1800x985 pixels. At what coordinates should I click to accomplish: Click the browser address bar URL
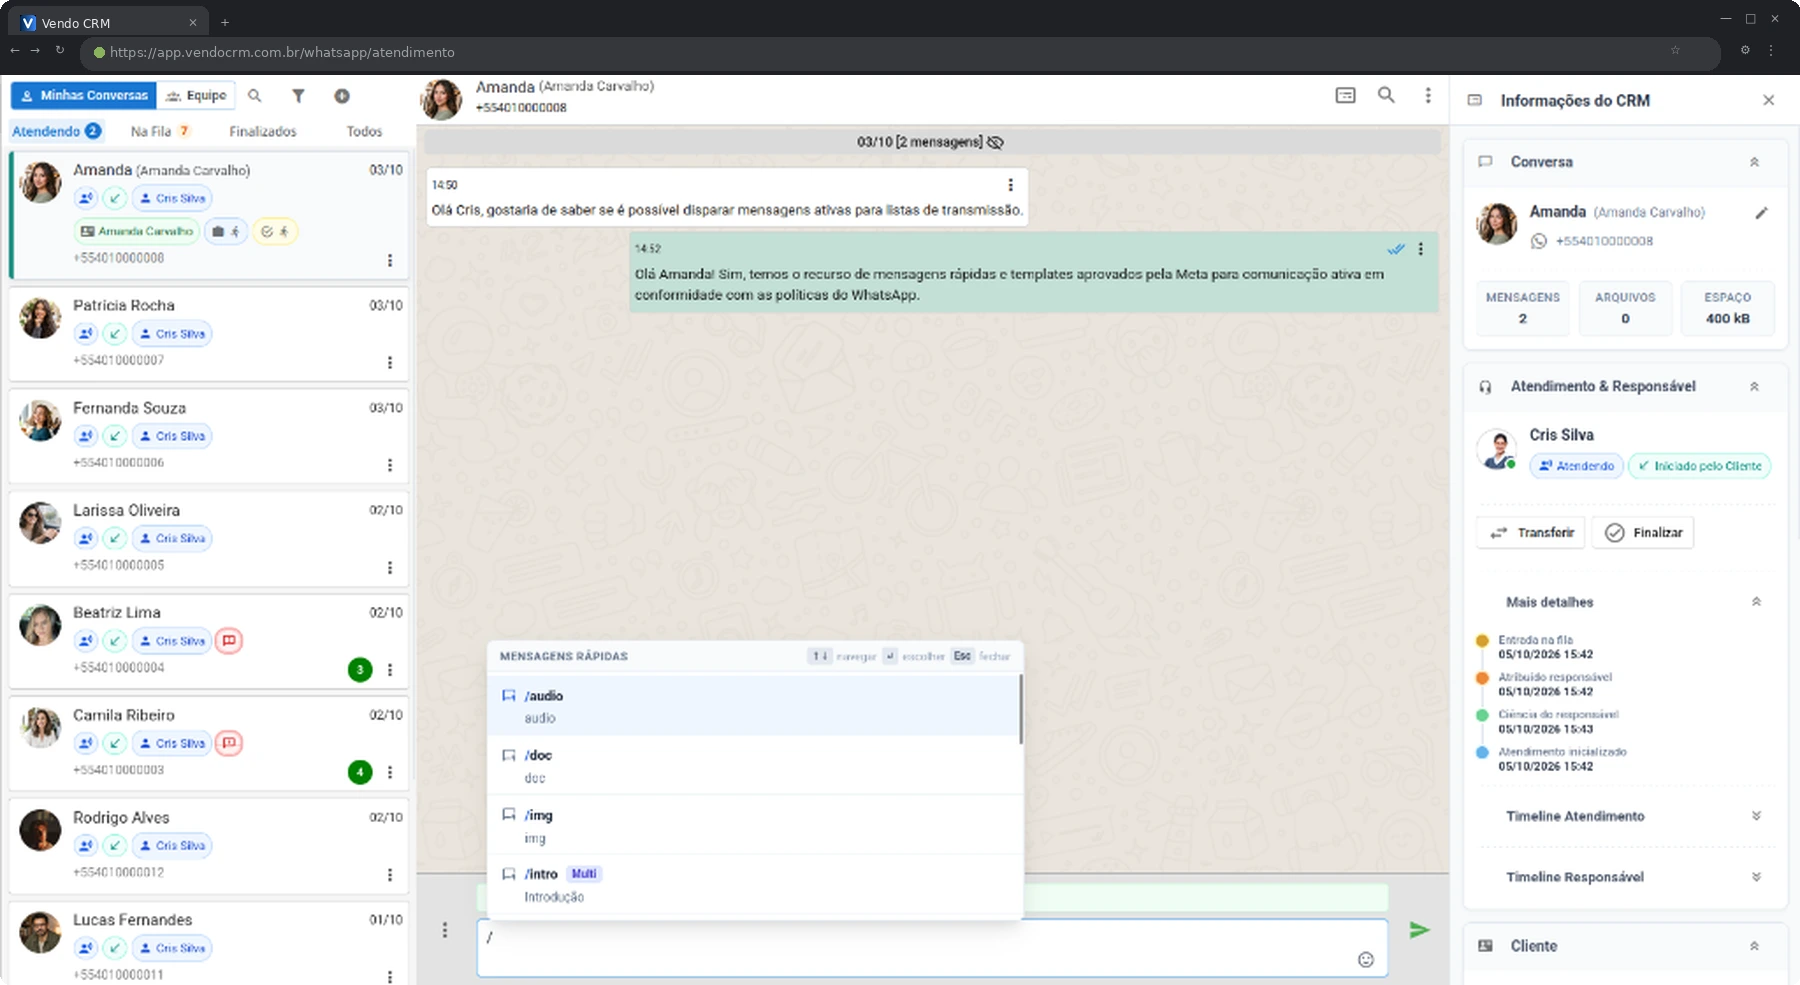[282, 52]
